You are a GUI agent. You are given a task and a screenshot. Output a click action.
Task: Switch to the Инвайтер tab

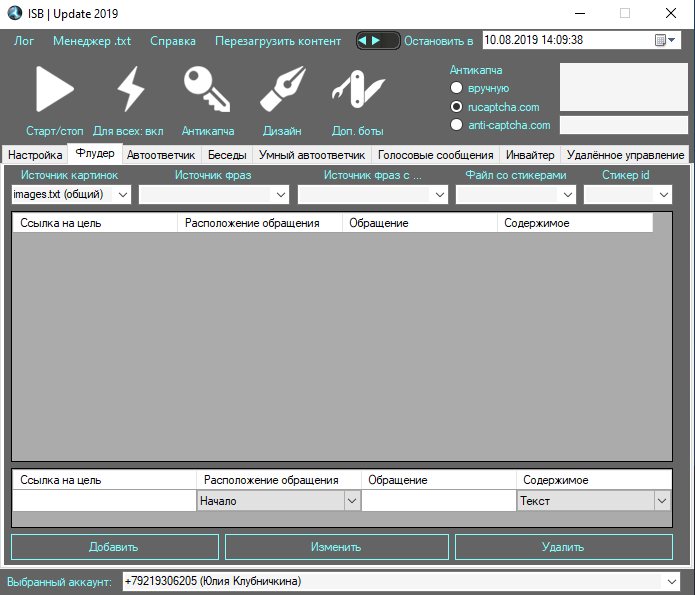[x=530, y=155]
